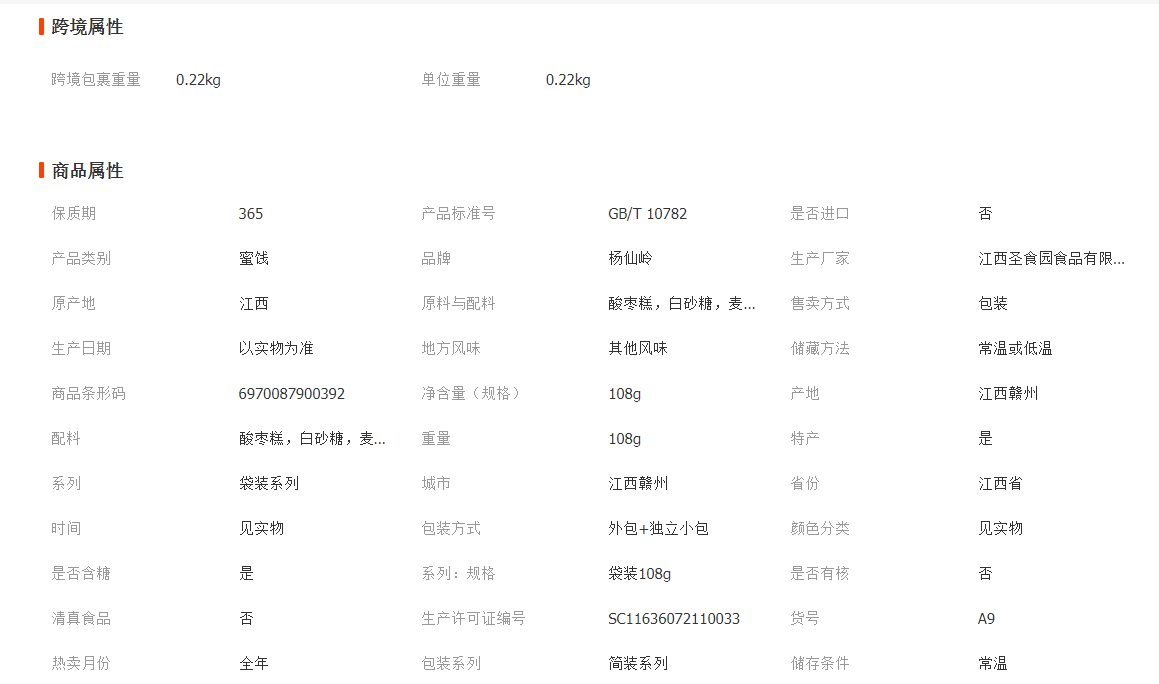
Task: Click the 热卖月份 value 全年
Action: point(253,664)
